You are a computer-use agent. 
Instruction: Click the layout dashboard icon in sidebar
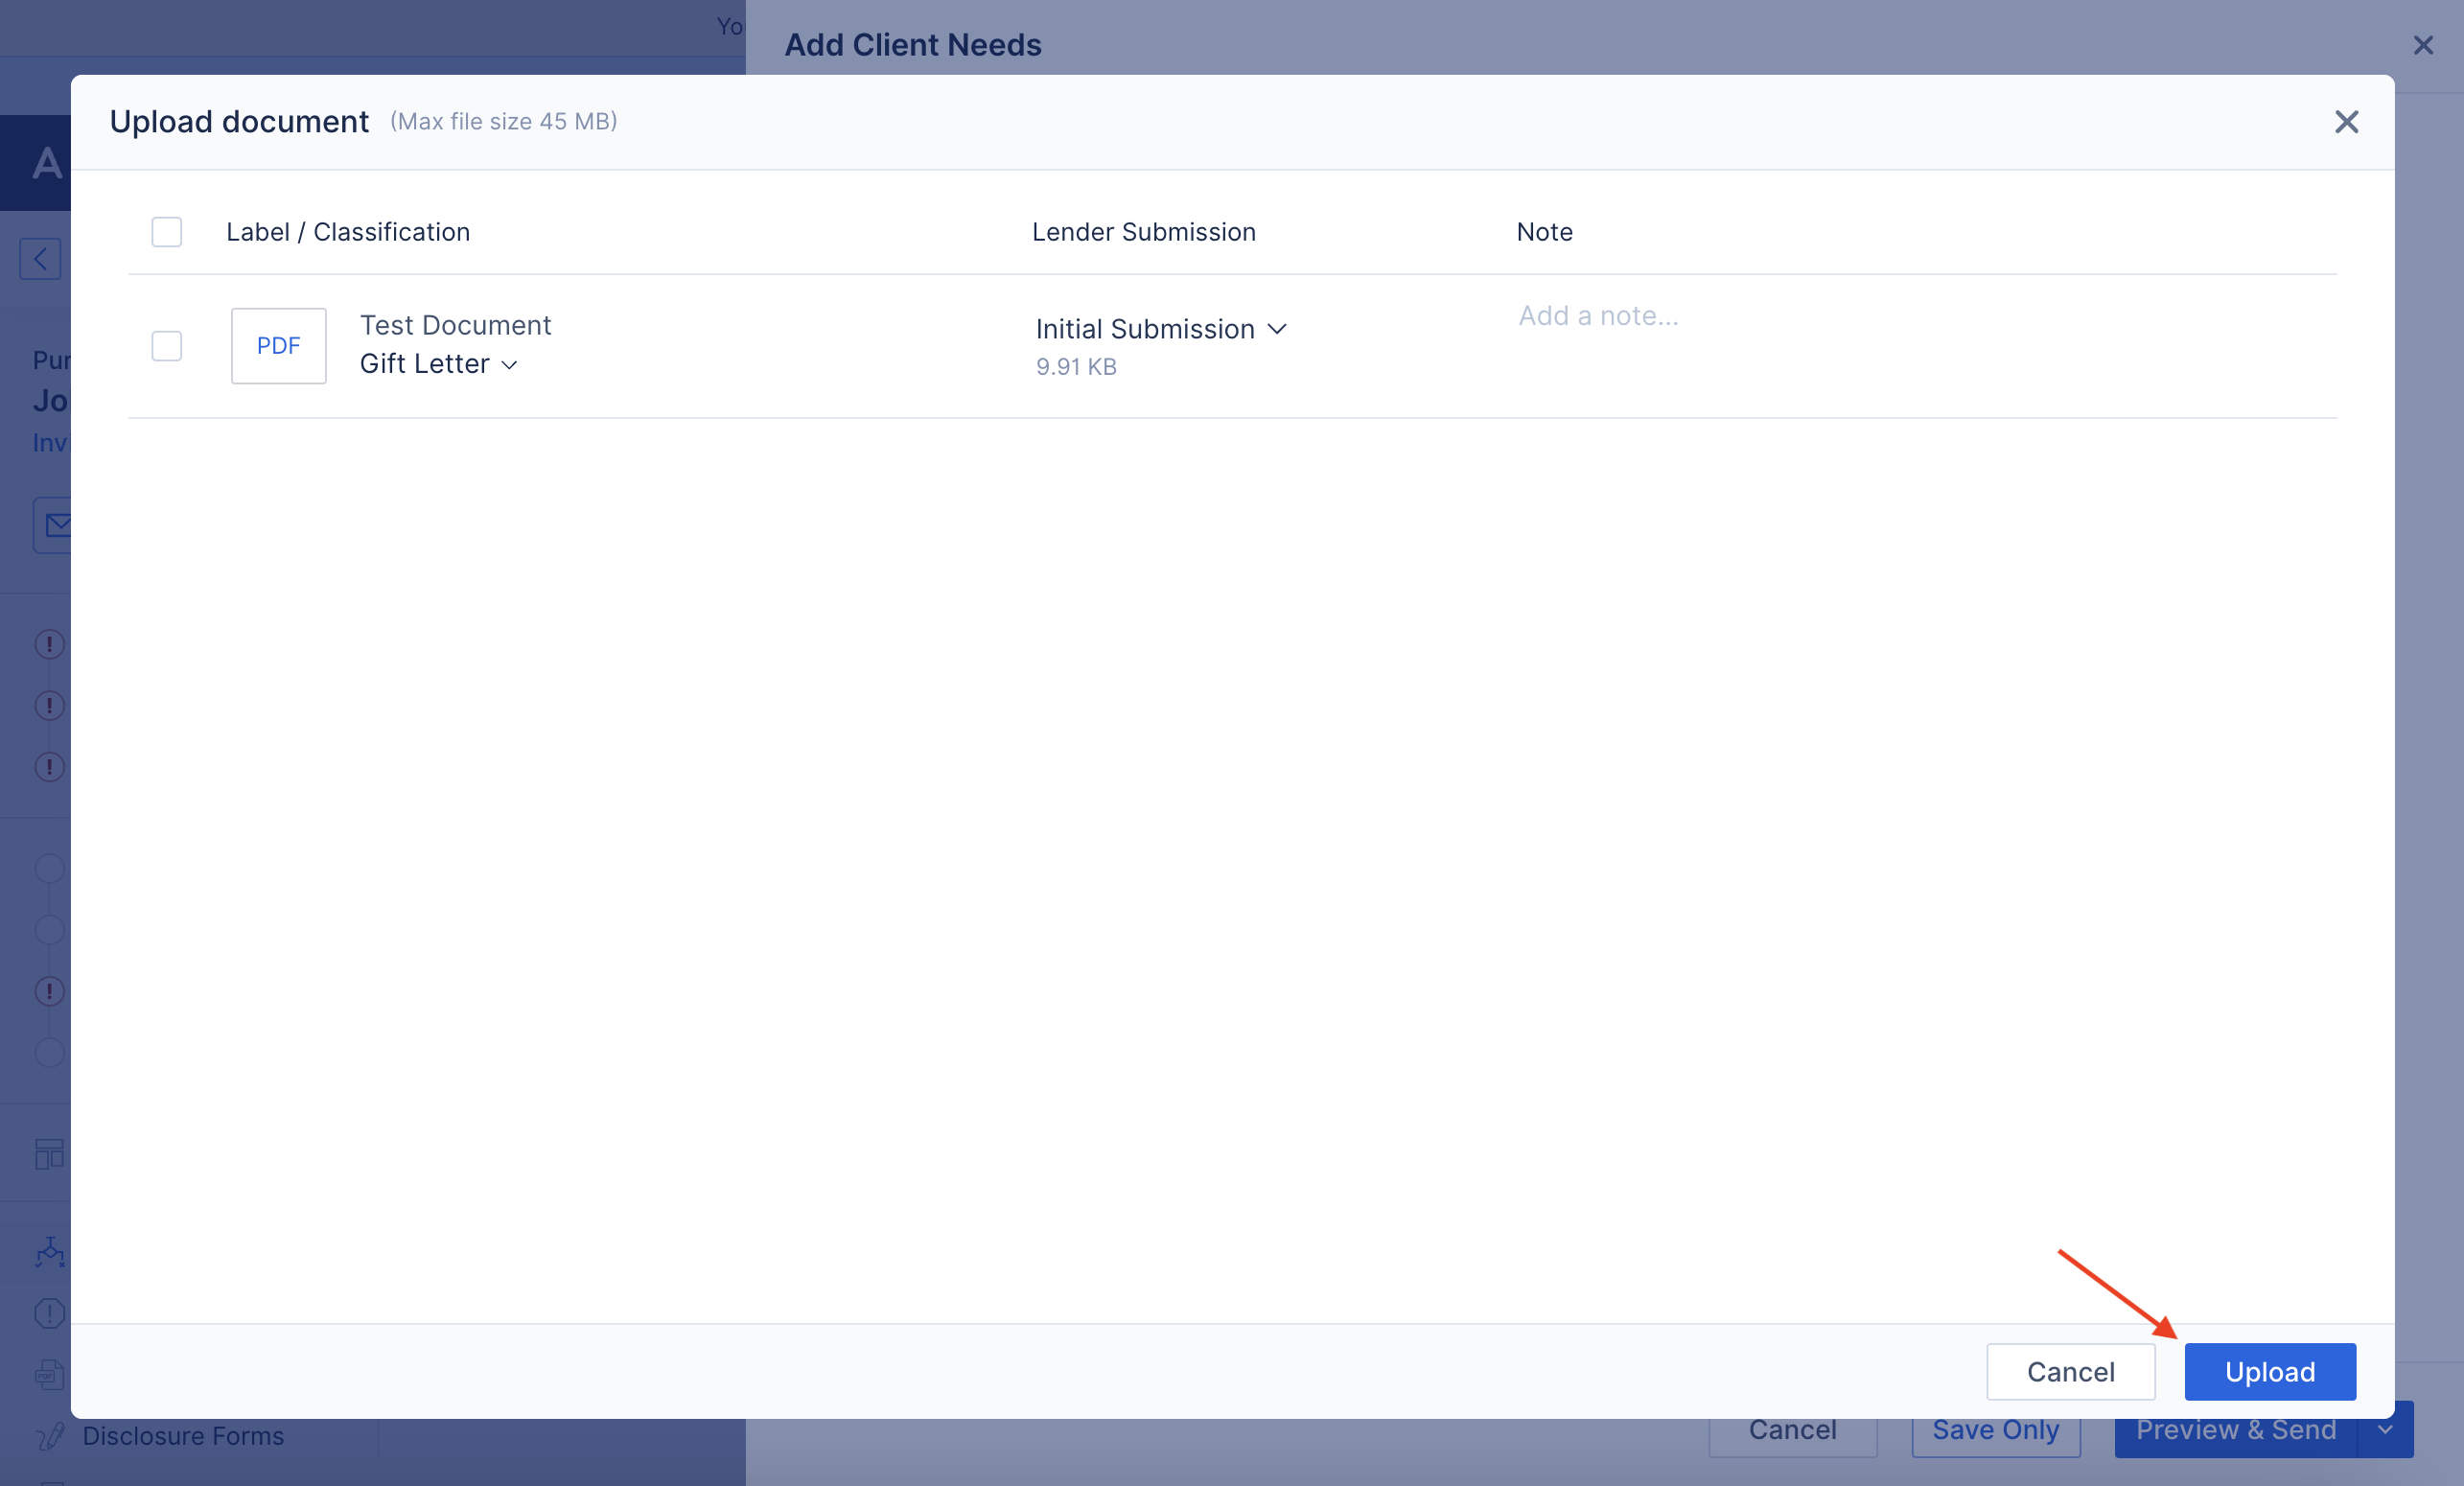click(x=49, y=1154)
